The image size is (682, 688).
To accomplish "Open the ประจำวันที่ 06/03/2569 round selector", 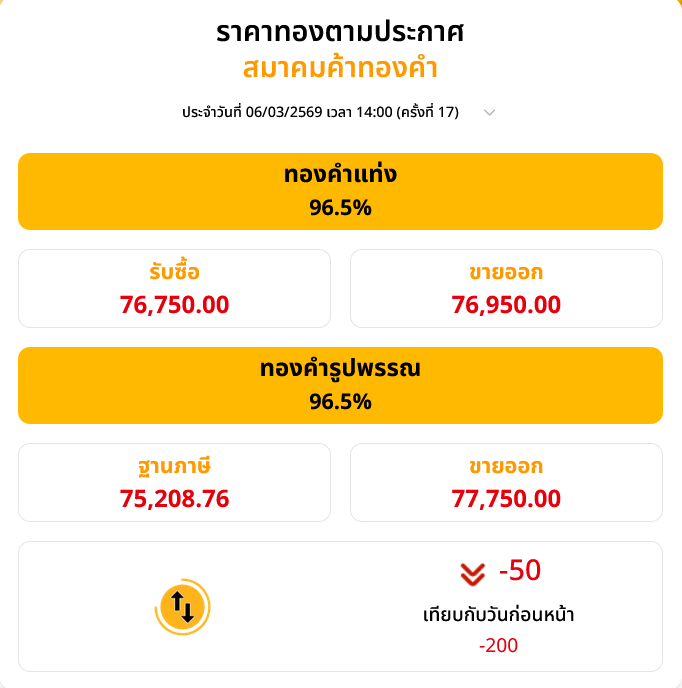I will (320, 112).
